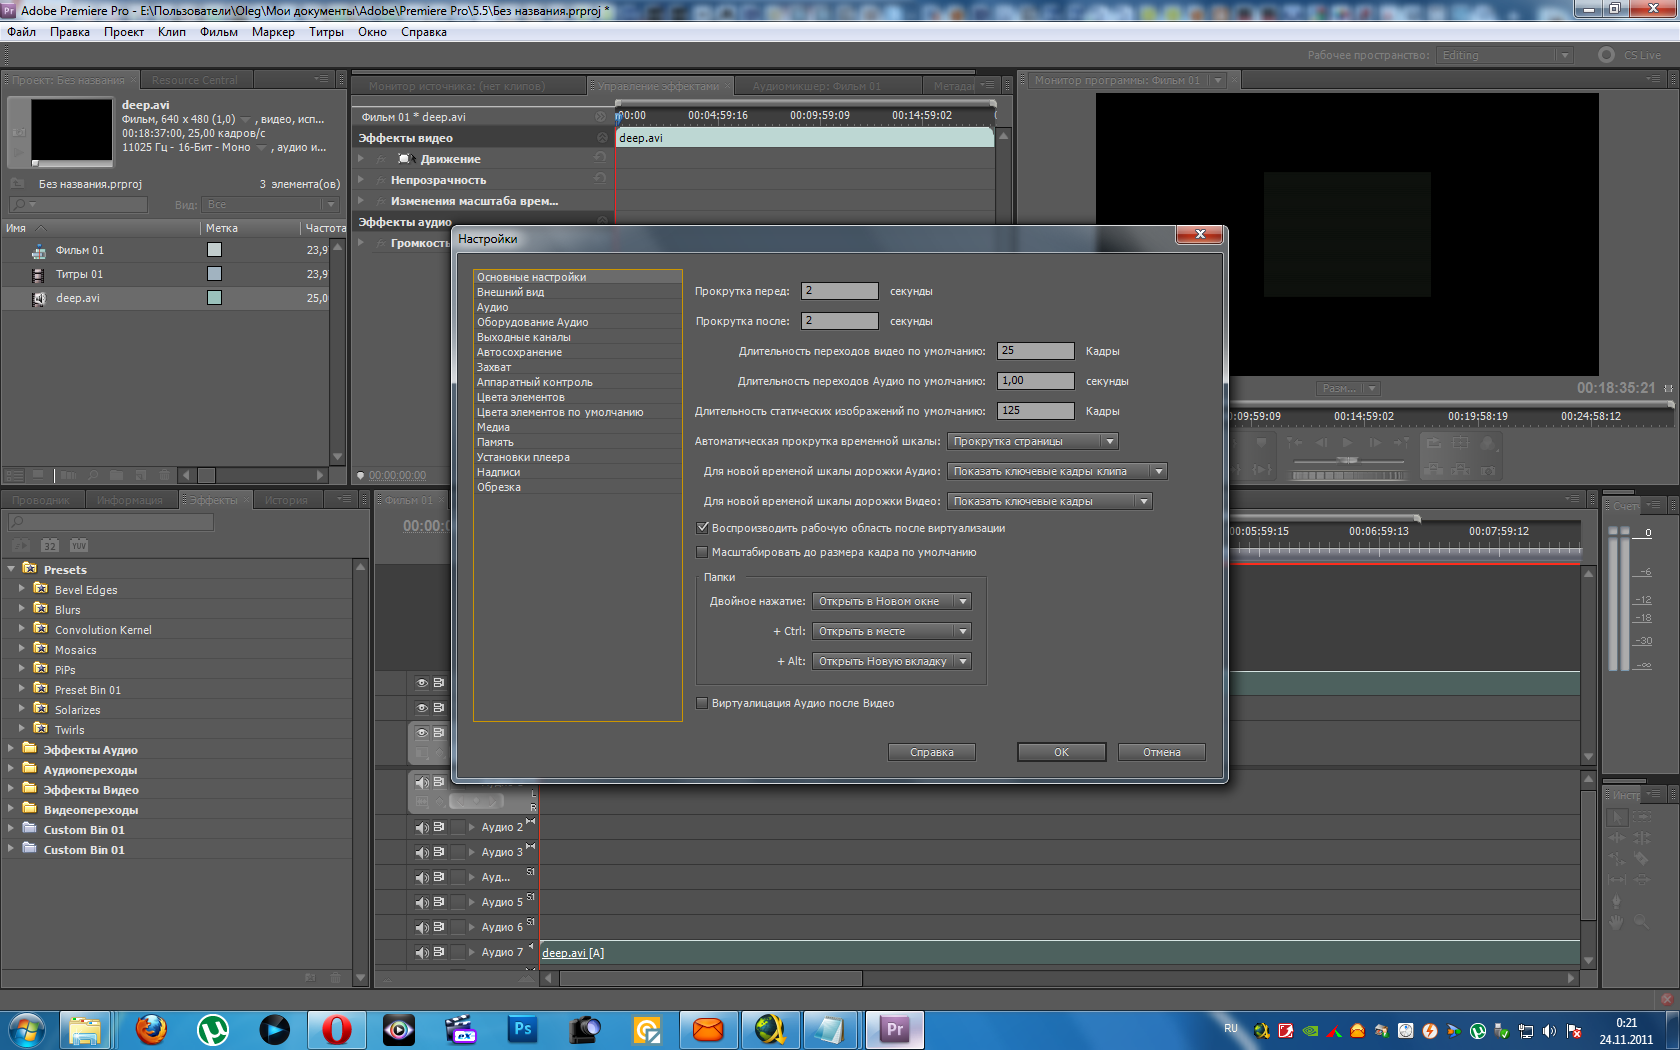Click default video transition duration field

point(1036,351)
